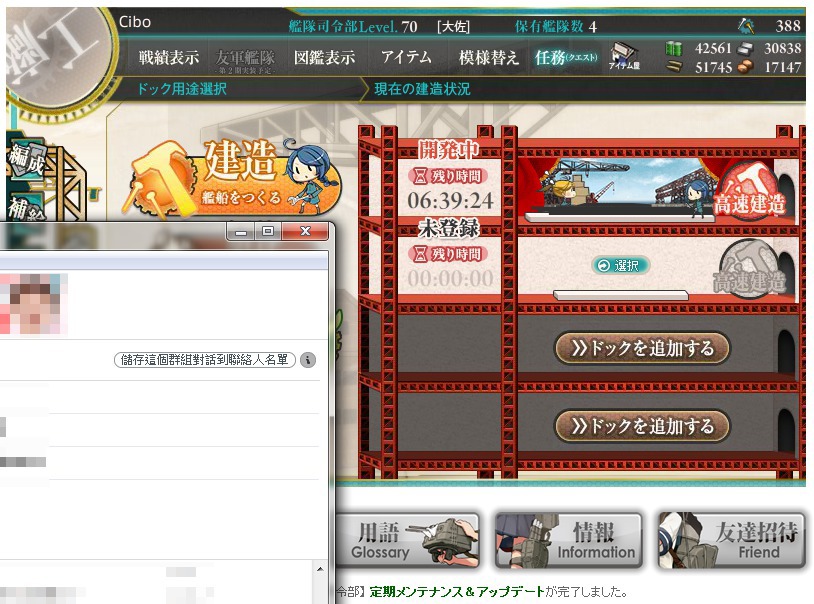
Task: Click the development material count 388
Action: point(788,25)
